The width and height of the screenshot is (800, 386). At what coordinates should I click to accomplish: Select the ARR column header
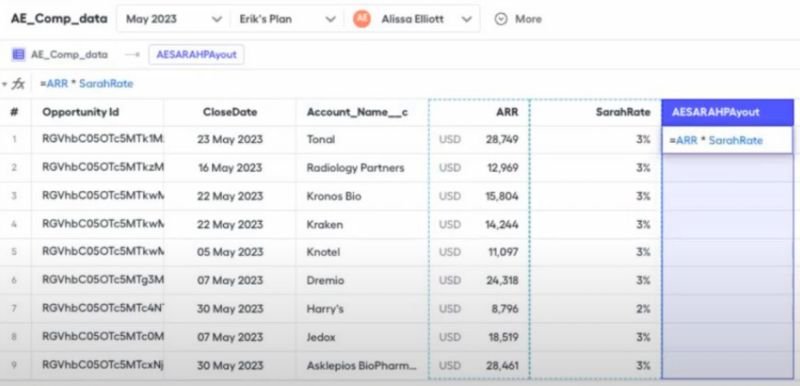click(479, 112)
